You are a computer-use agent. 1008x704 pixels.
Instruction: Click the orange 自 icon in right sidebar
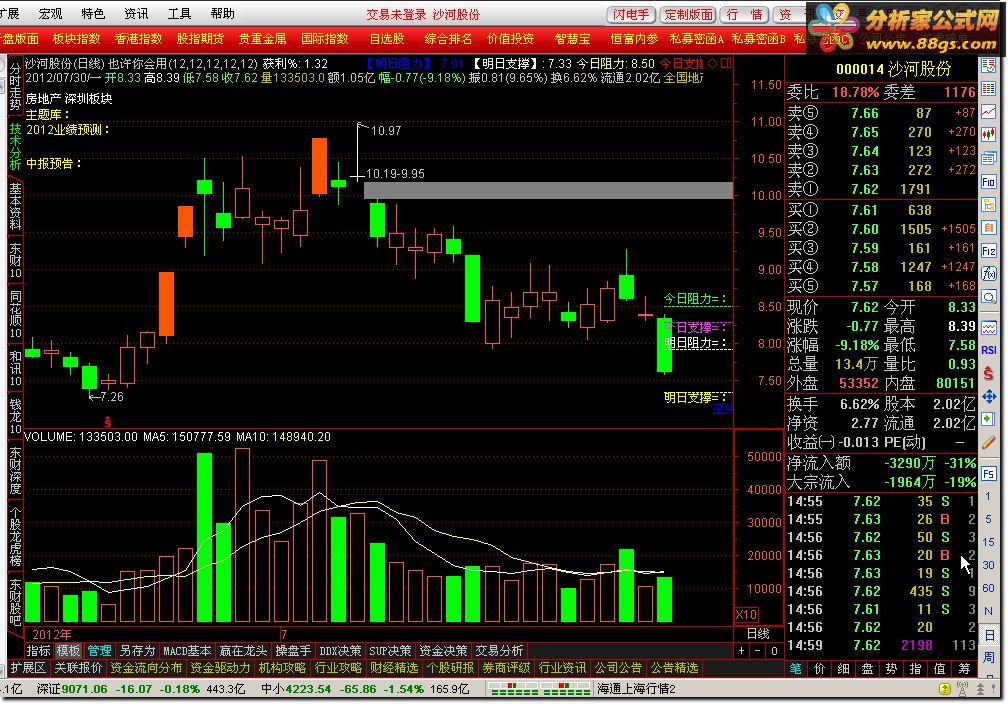point(989,228)
